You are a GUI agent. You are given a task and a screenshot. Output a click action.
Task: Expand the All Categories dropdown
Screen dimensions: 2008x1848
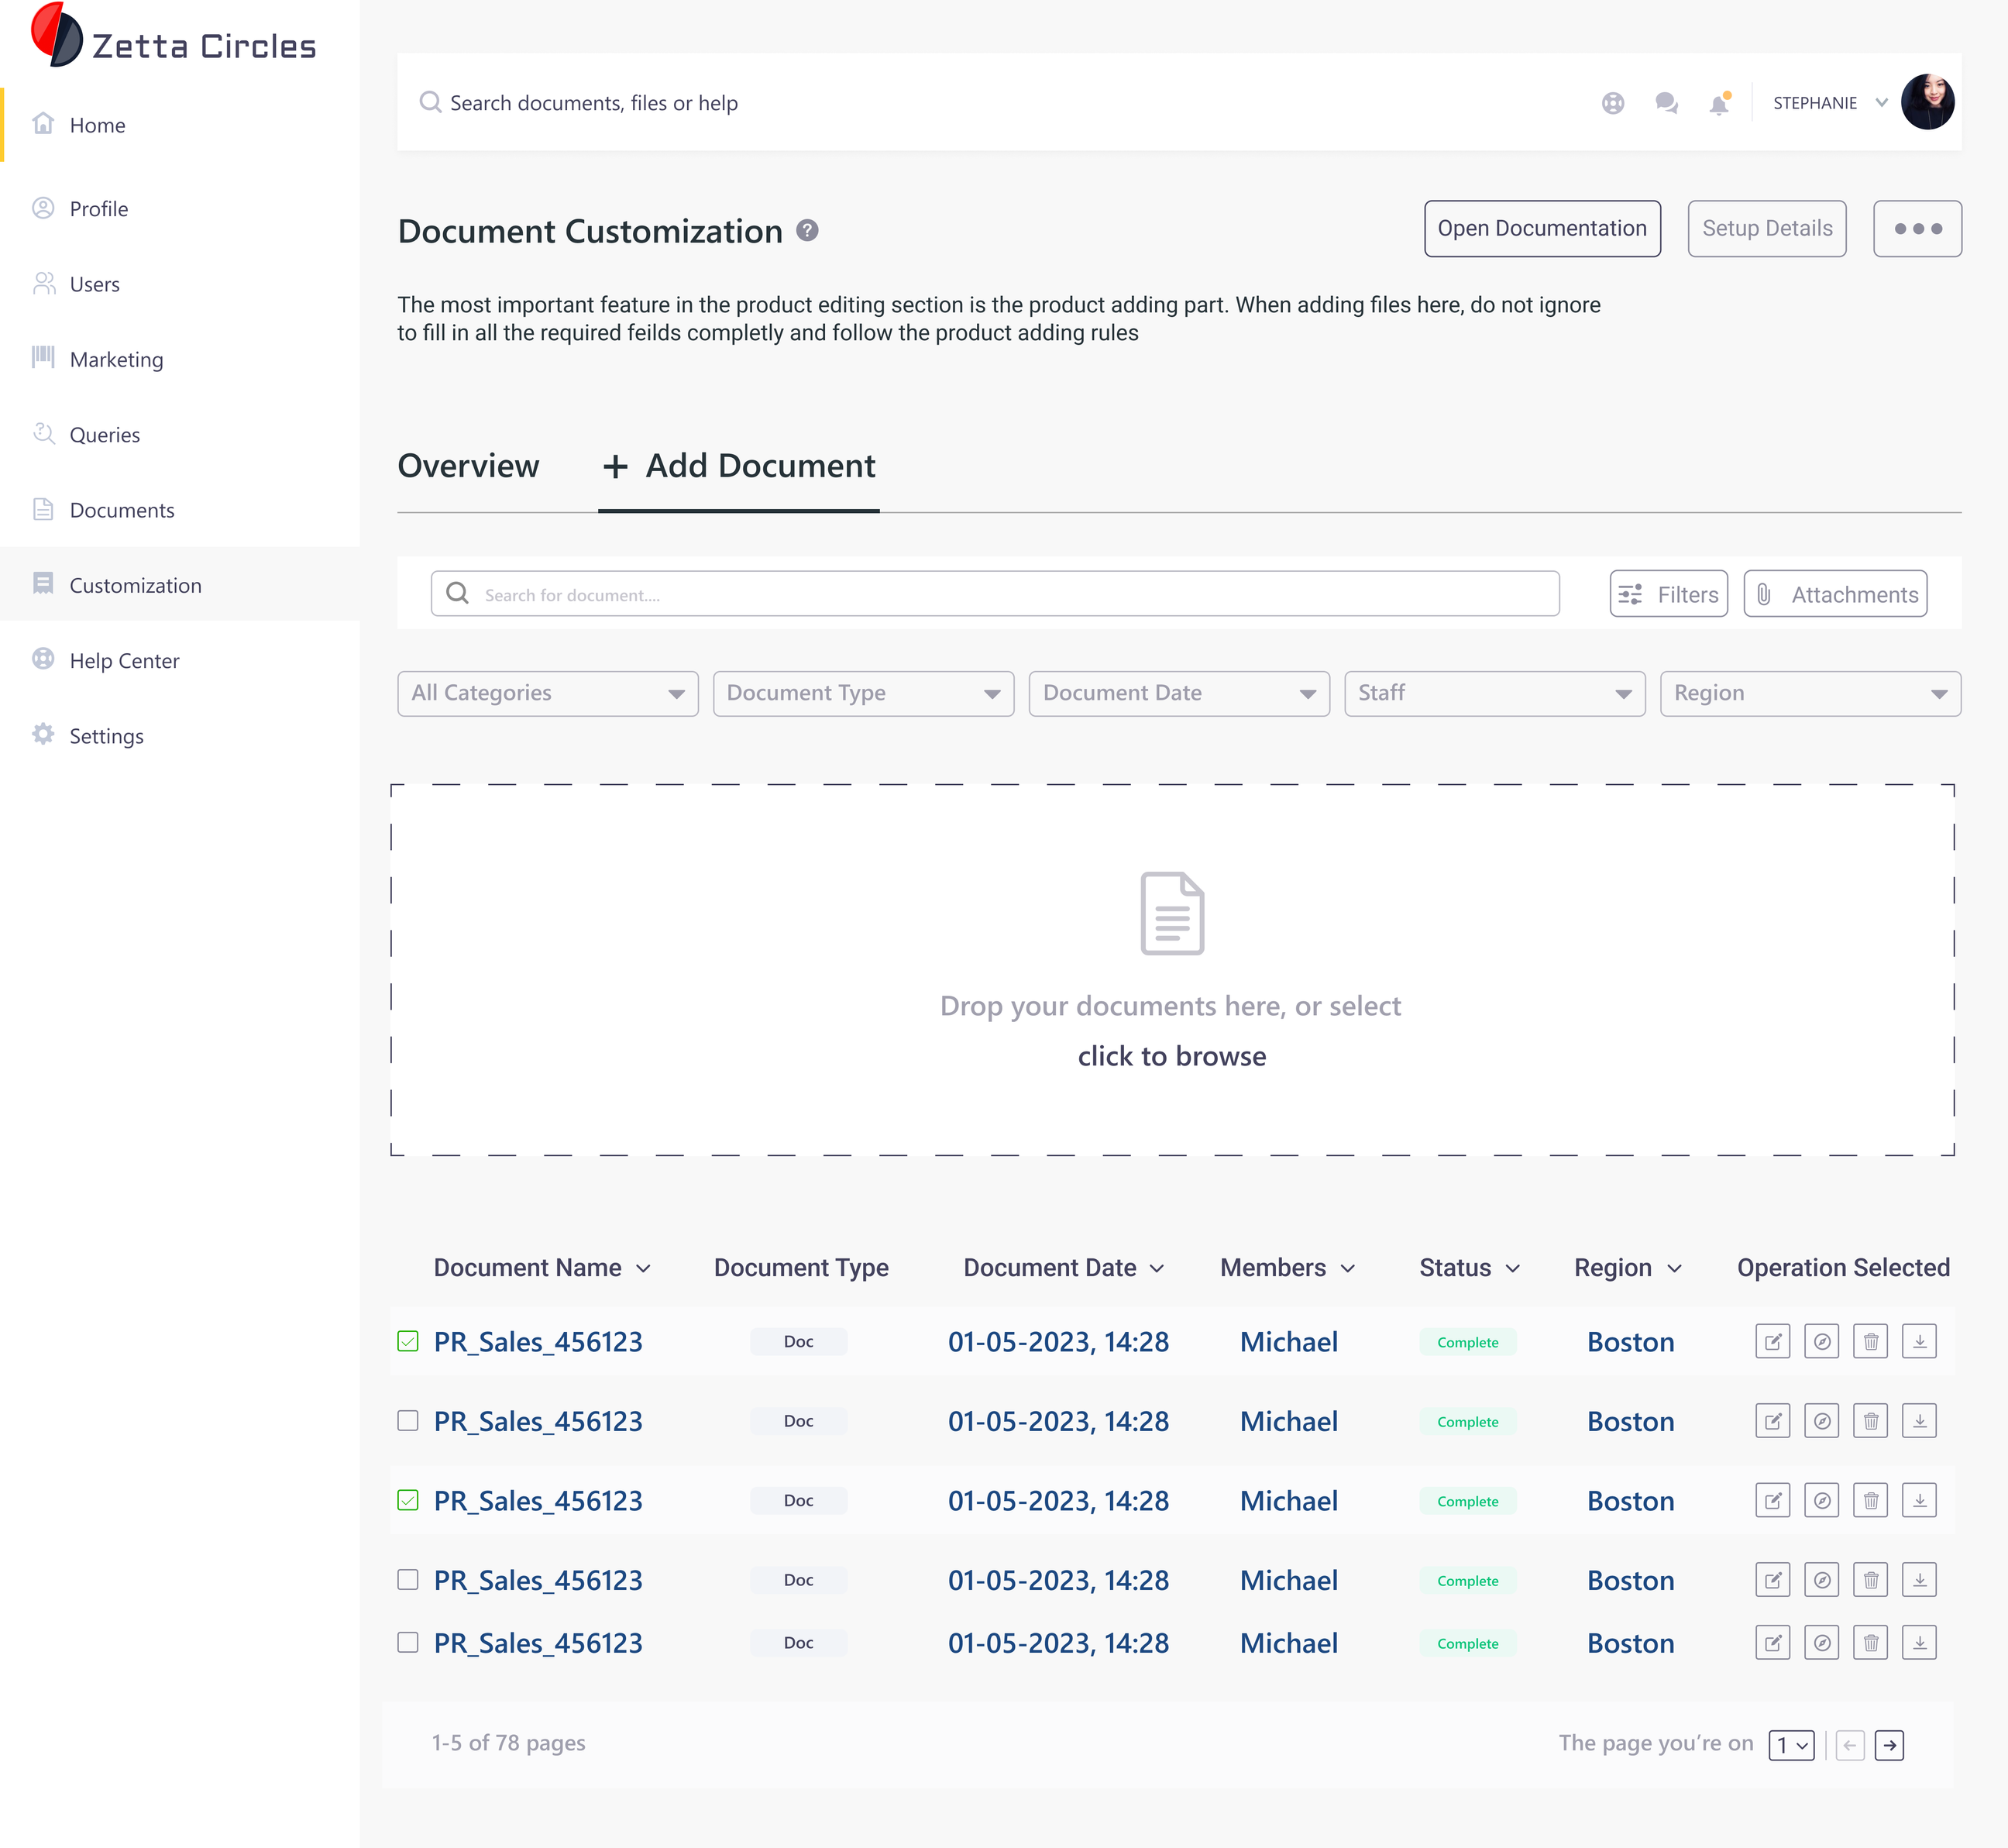(547, 693)
